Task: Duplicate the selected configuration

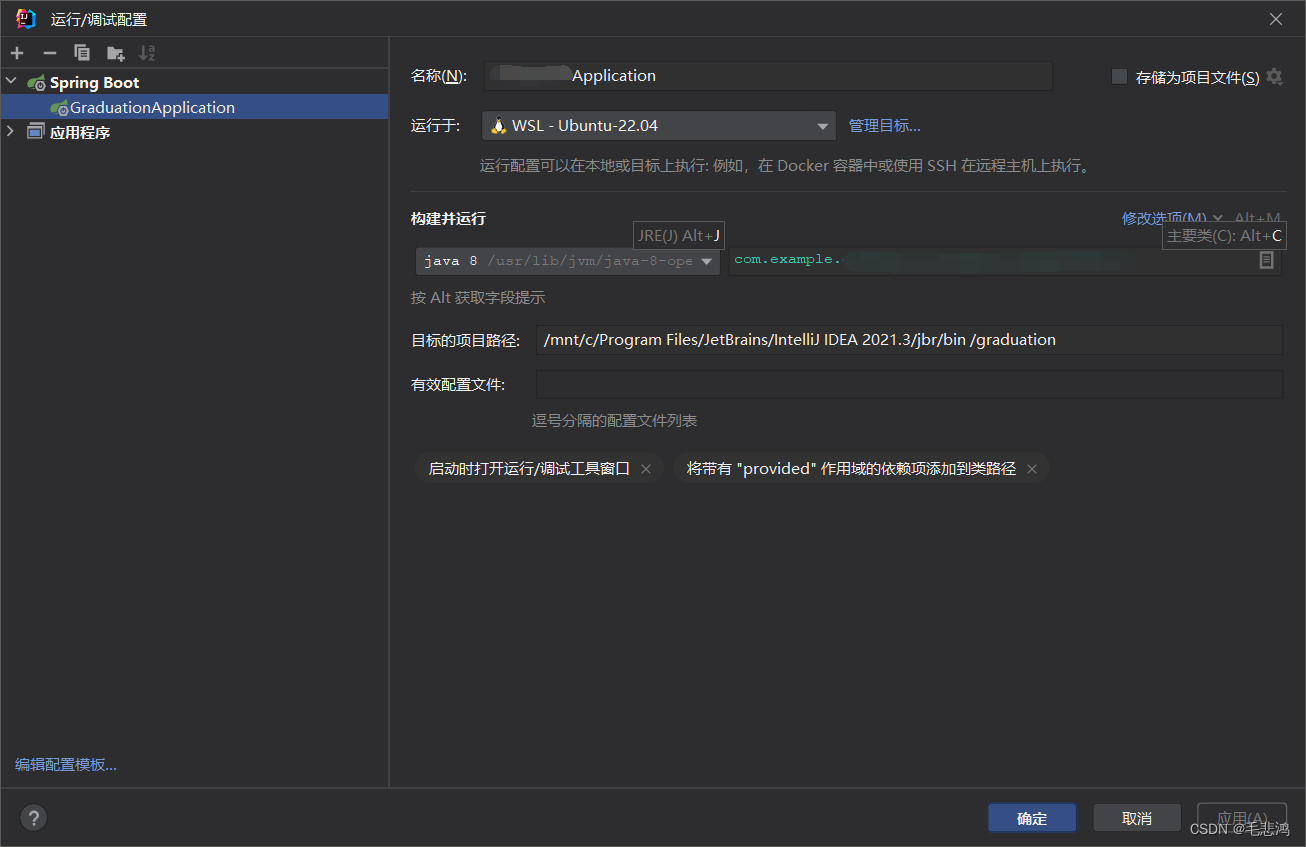Action: (x=82, y=52)
